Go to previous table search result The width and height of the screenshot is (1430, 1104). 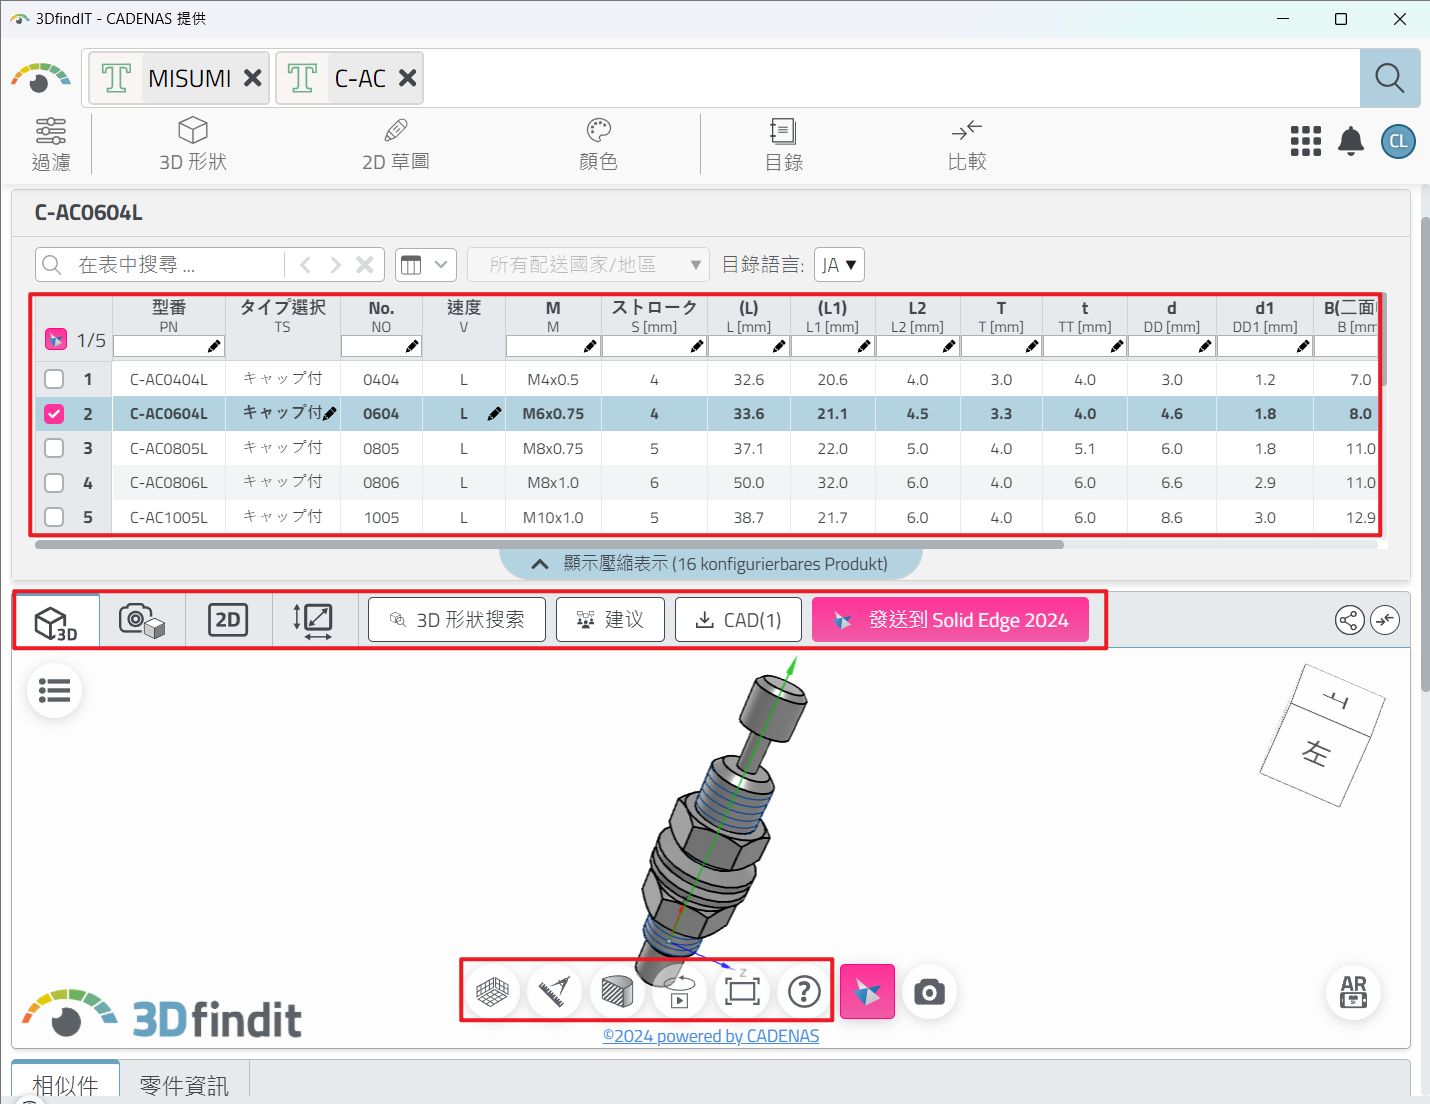305,265
